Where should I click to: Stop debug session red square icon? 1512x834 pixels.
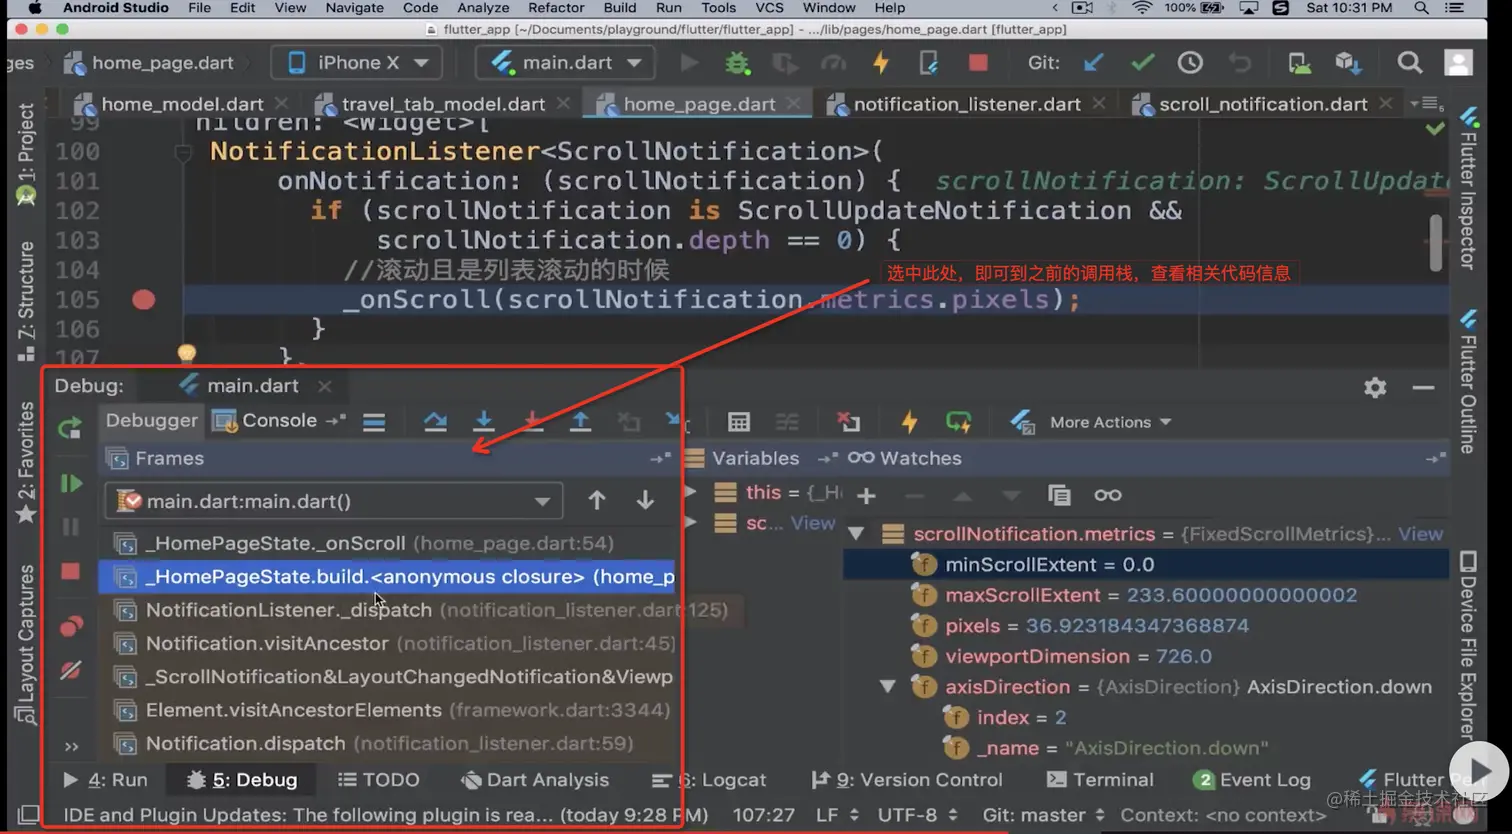(70, 571)
